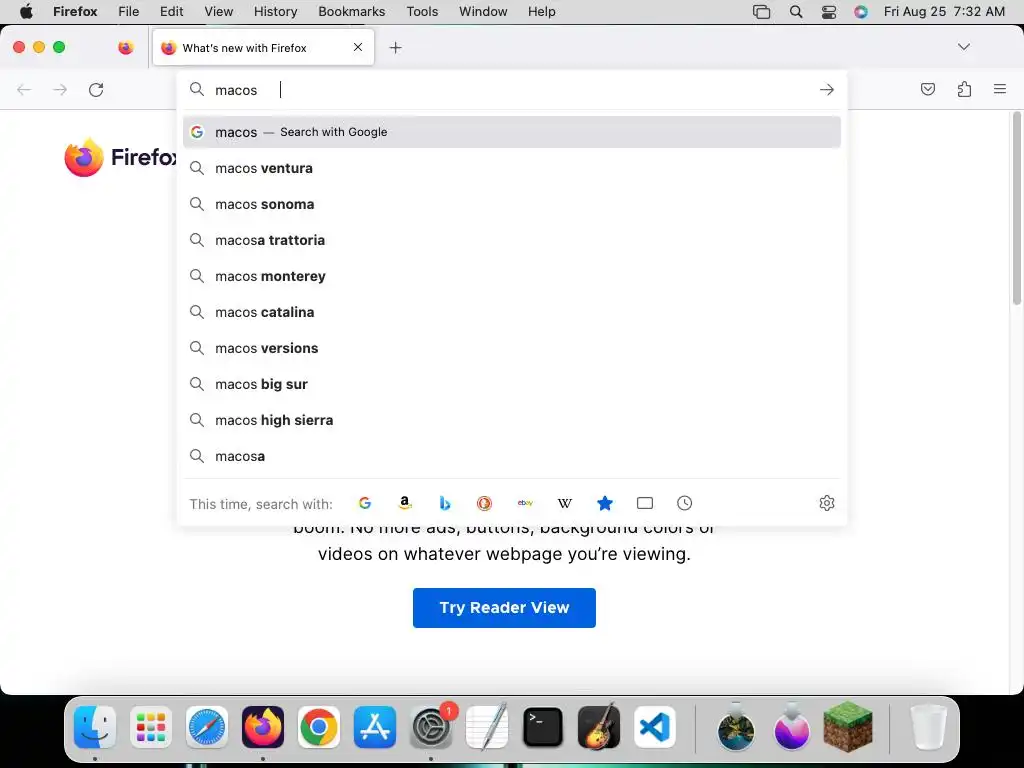This screenshot has width=1024, height=768.
Task: Select the macos sonoma suggestion
Action: click(x=512, y=204)
